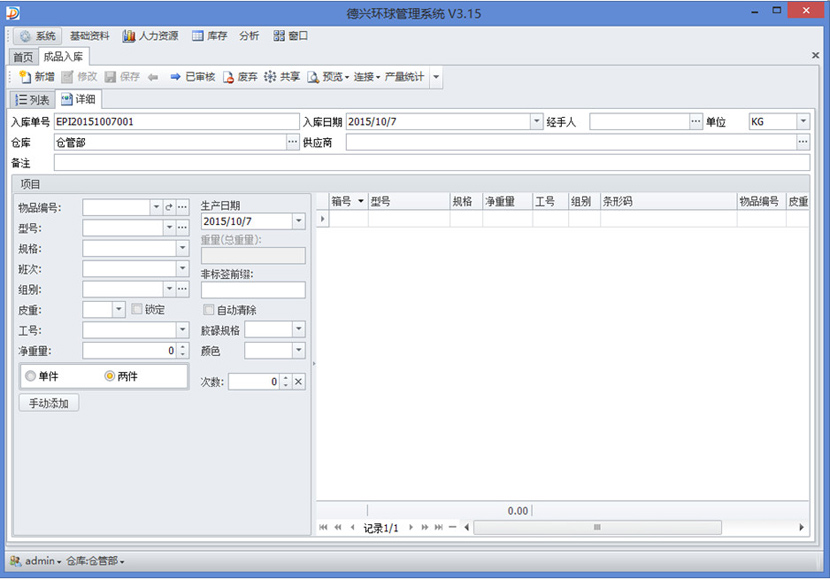Screen dimensions: 830x580
Task: Open the 预览 (Preview) toolbar item
Action: (x=328, y=77)
